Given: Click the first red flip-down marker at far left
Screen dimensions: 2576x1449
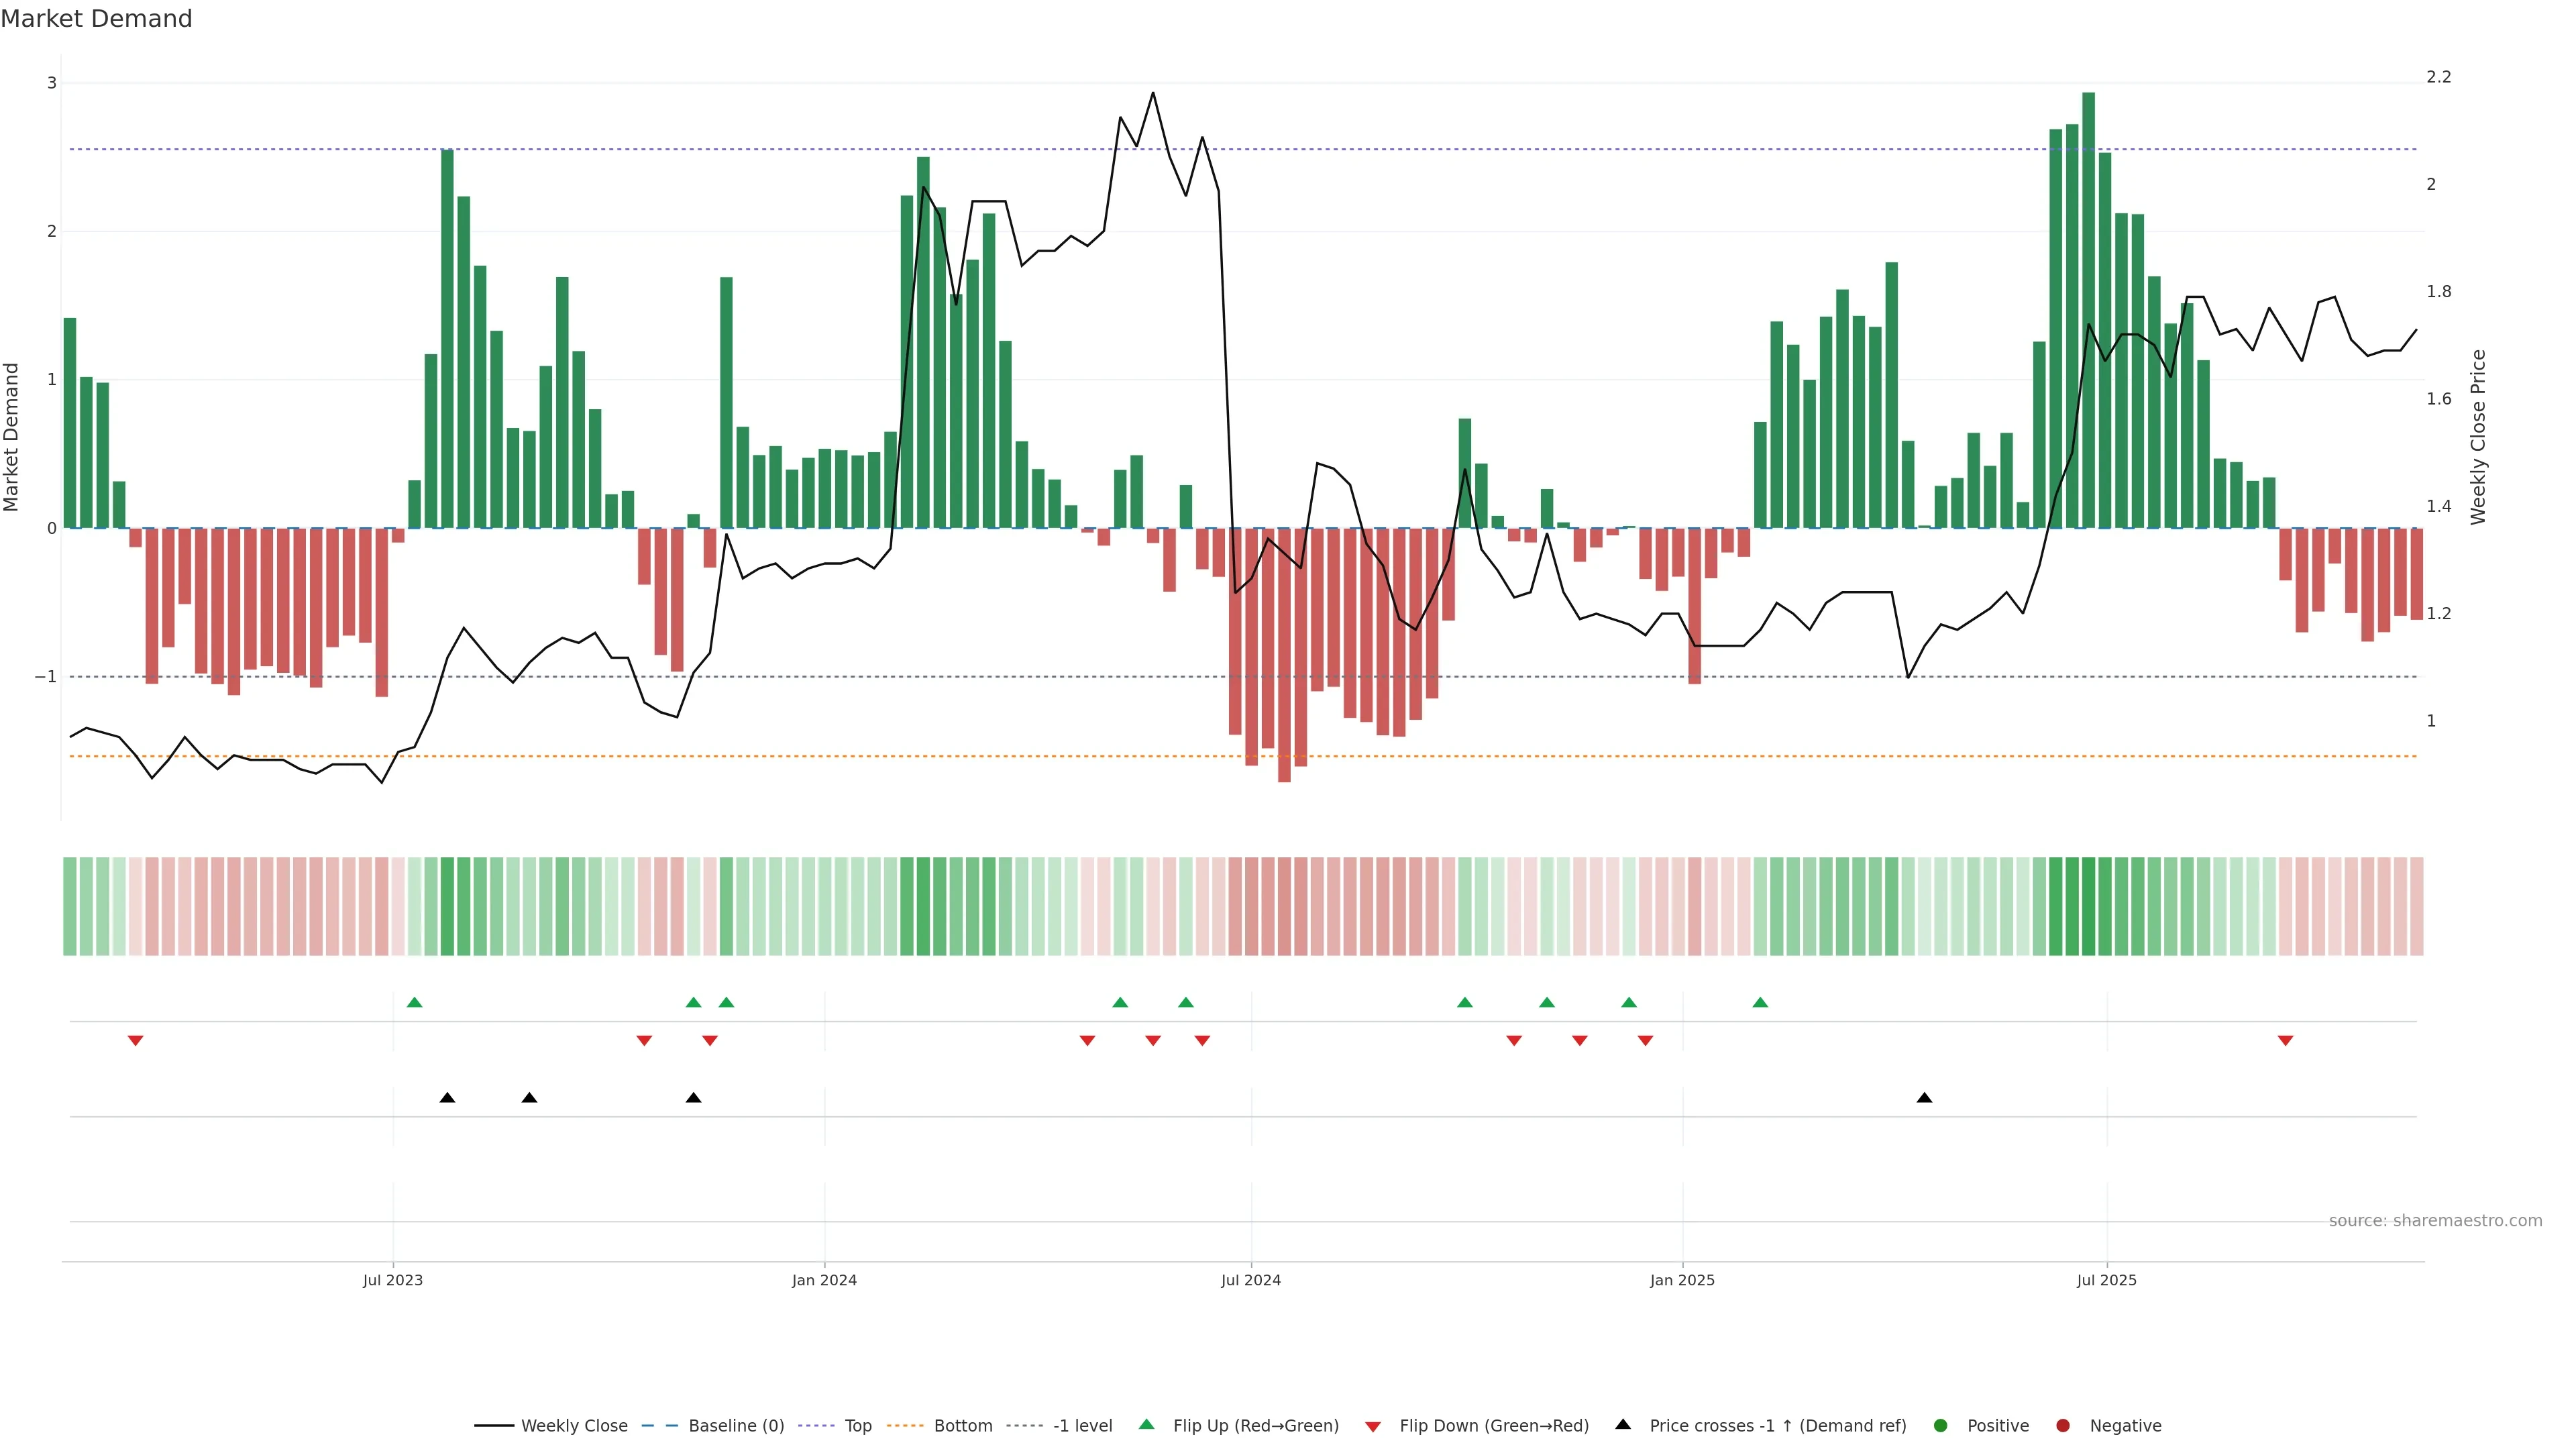Looking at the screenshot, I should click(136, 1041).
